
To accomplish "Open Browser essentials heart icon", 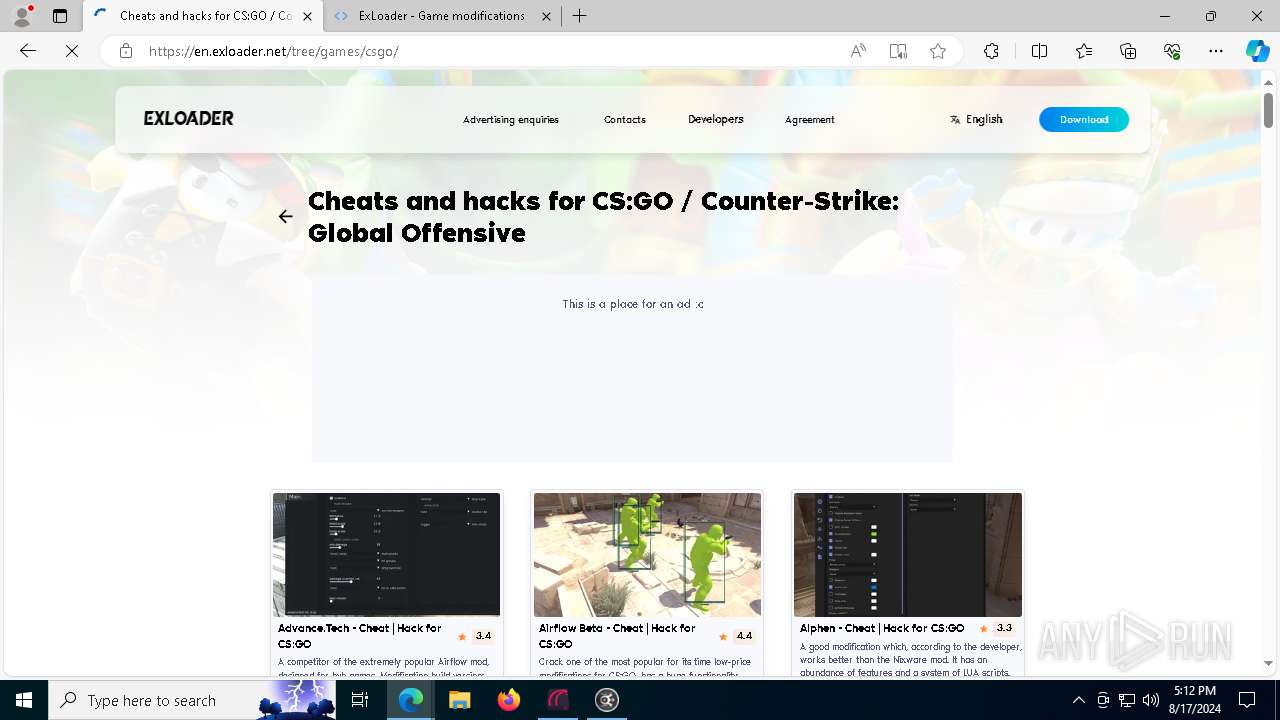I will pos(1172,51).
